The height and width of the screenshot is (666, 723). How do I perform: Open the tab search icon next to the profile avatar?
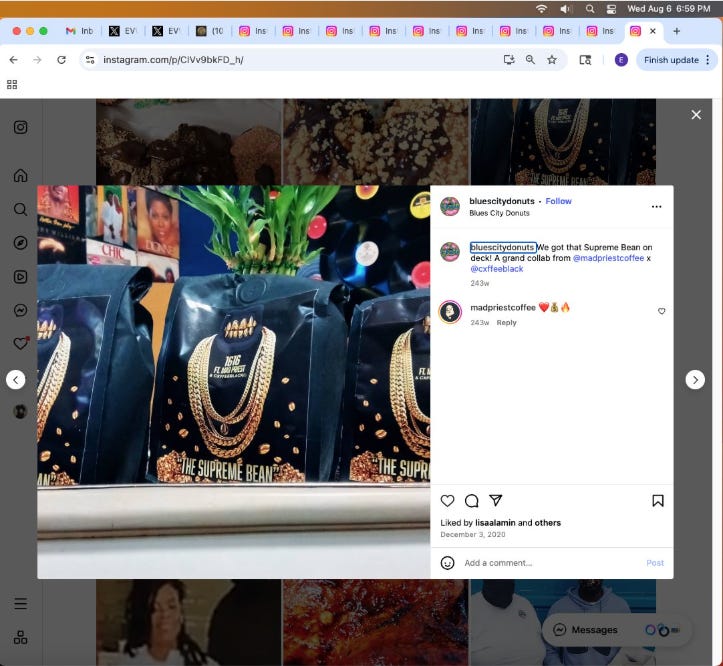[585, 60]
